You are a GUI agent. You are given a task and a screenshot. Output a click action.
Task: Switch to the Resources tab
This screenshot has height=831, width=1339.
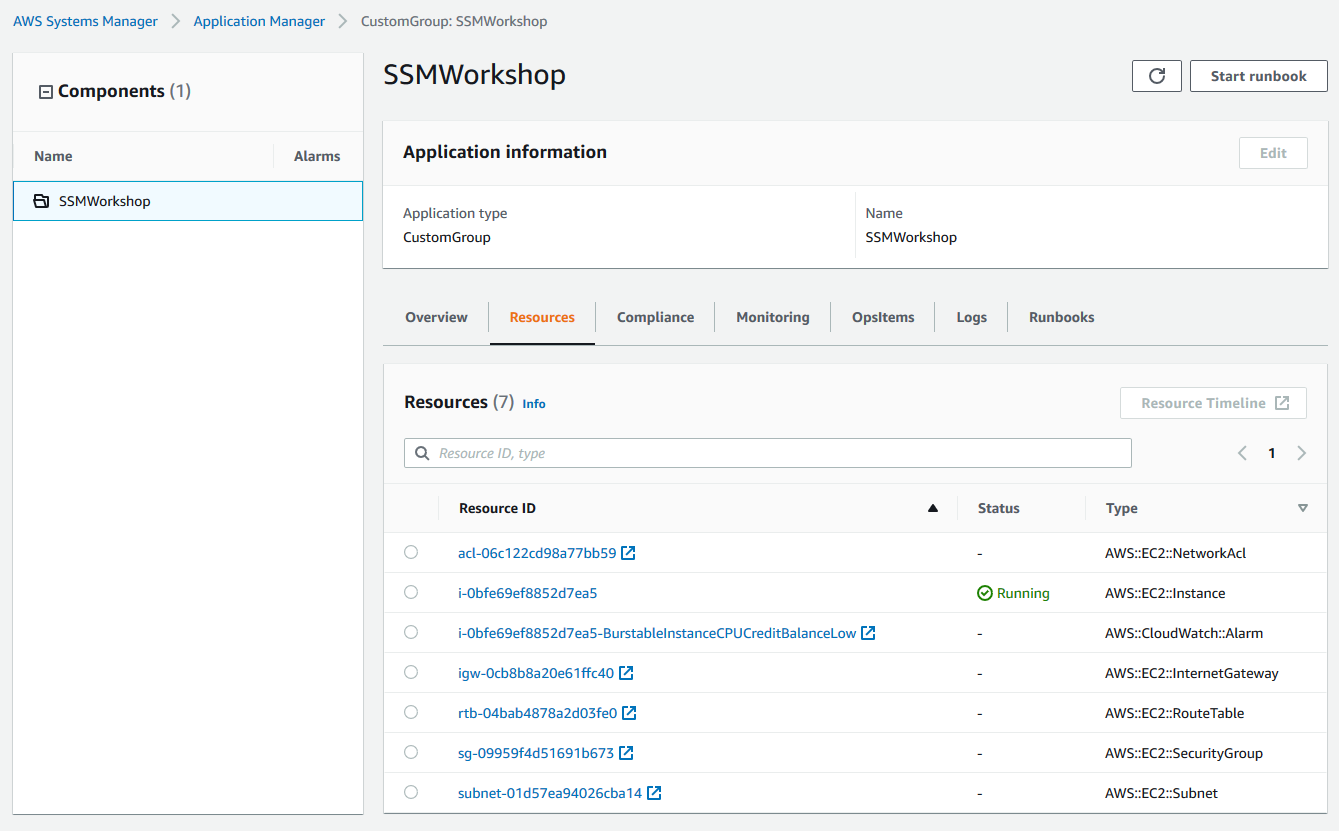point(542,317)
